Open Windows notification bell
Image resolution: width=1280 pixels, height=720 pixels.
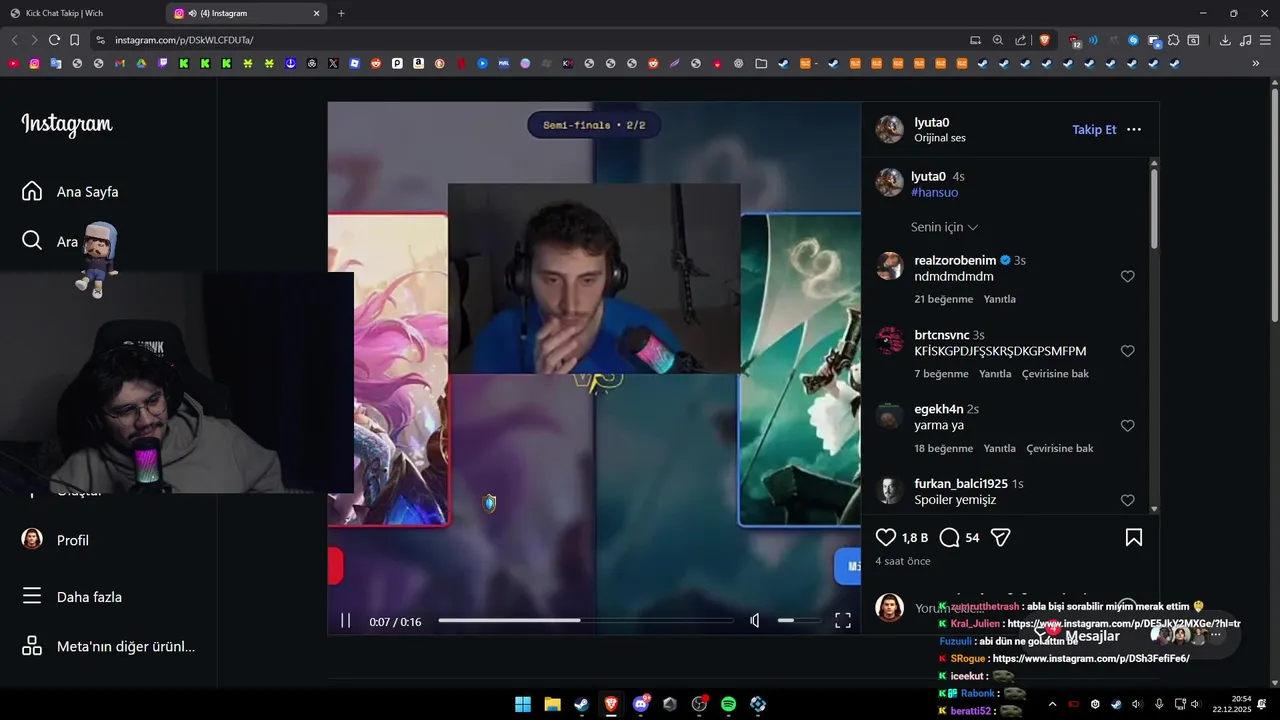[1262, 704]
